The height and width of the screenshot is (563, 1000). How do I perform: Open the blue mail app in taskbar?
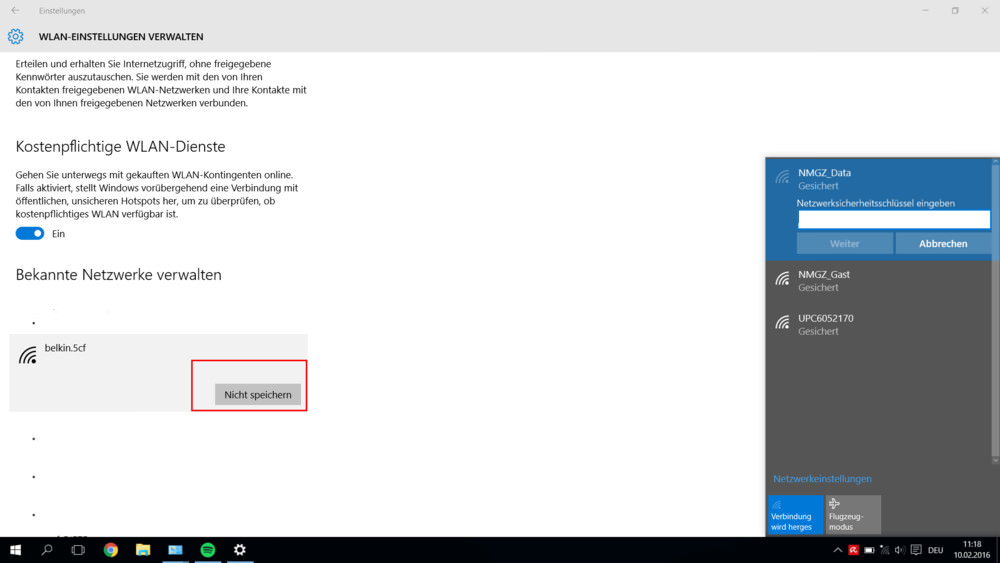(x=175, y=550)
